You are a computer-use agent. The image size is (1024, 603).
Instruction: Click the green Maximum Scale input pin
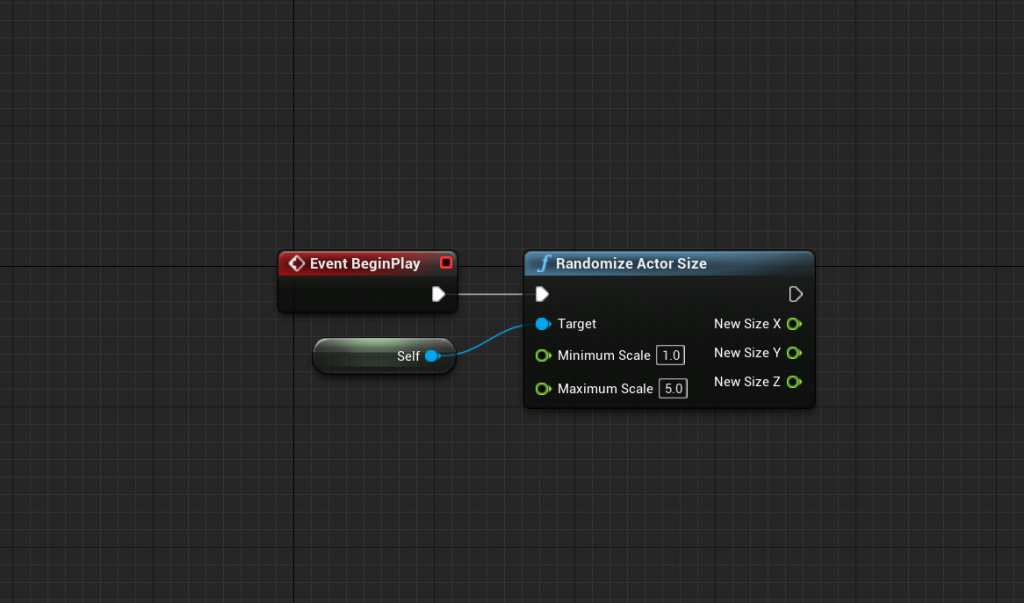tap(542, 388)
